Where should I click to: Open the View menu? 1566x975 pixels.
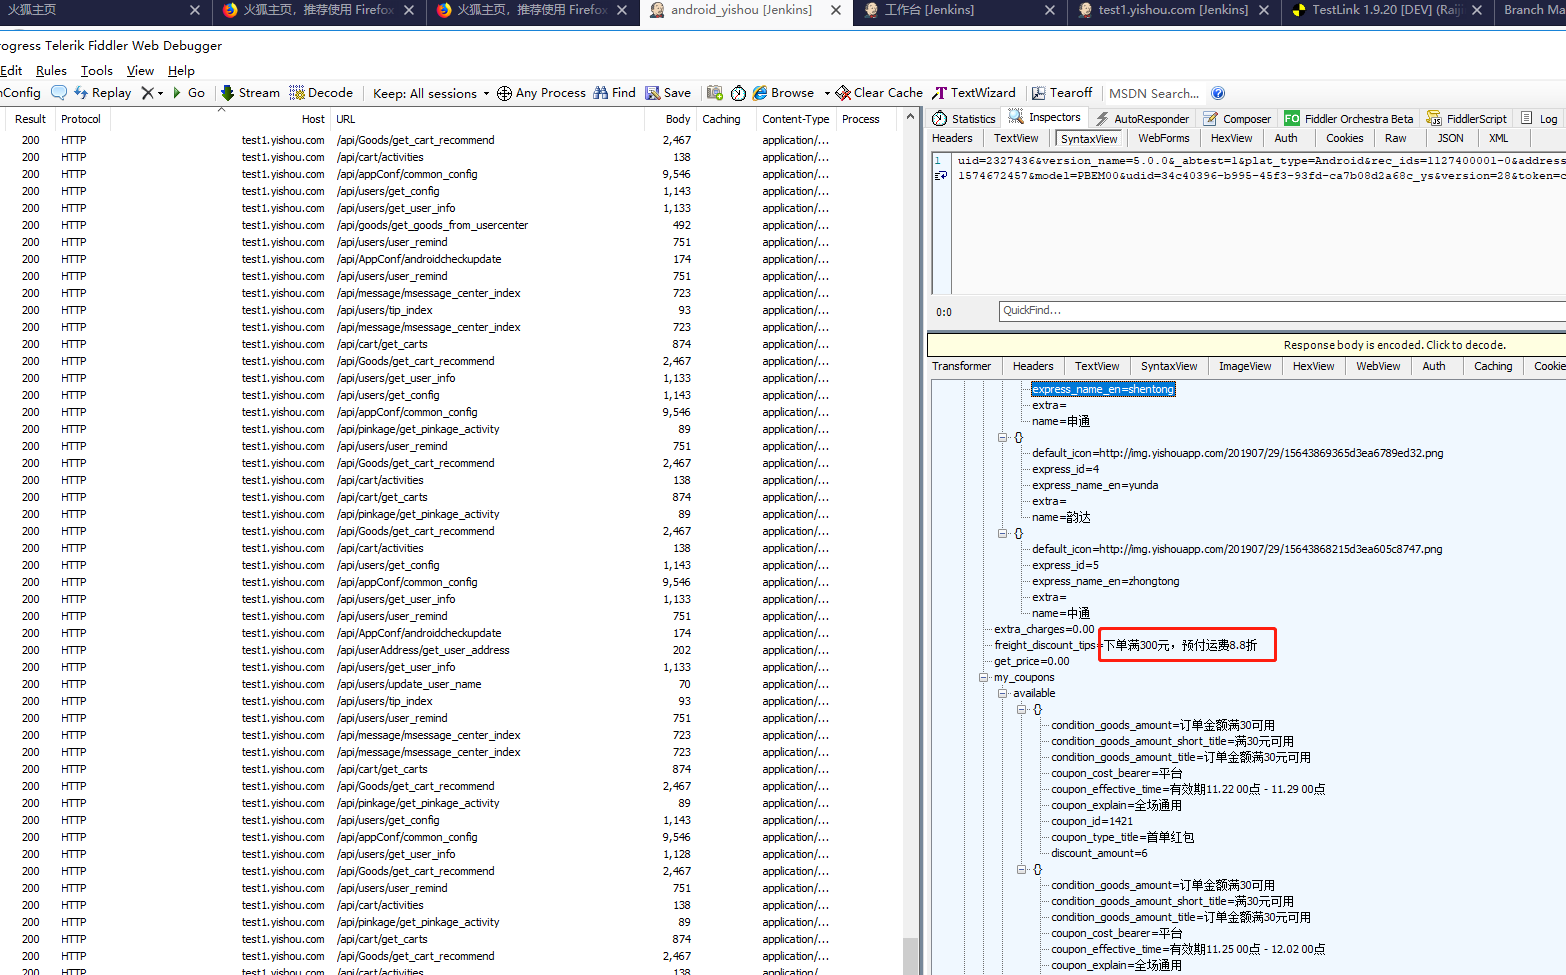(140, 70)
